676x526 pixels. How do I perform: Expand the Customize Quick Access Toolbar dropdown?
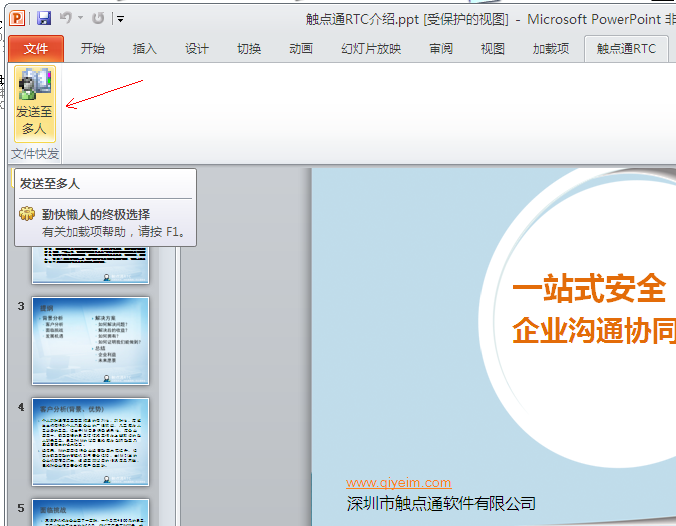click(120, 18)
